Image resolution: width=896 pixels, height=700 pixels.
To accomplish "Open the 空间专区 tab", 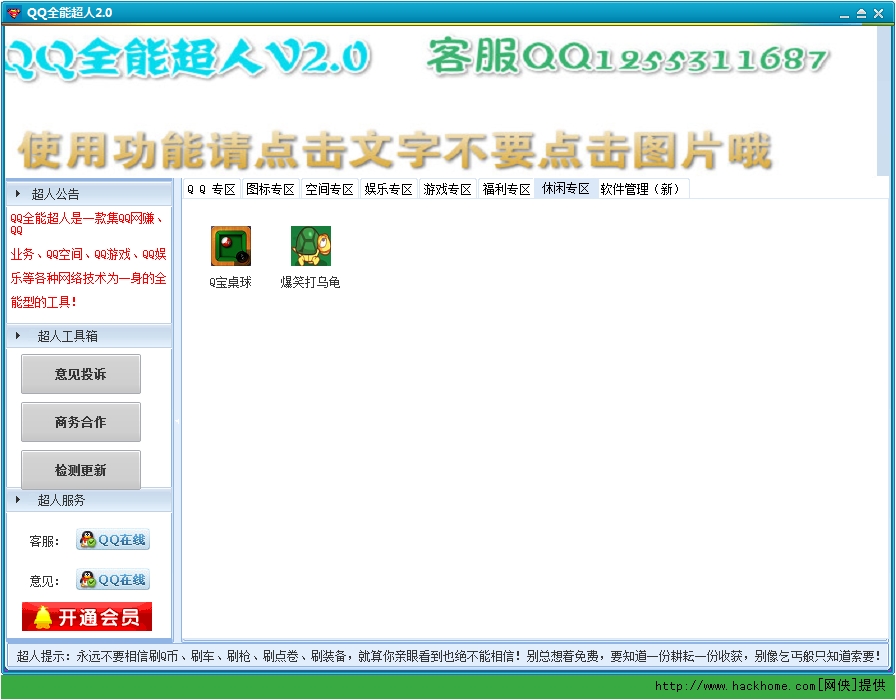I will (329, 189).
